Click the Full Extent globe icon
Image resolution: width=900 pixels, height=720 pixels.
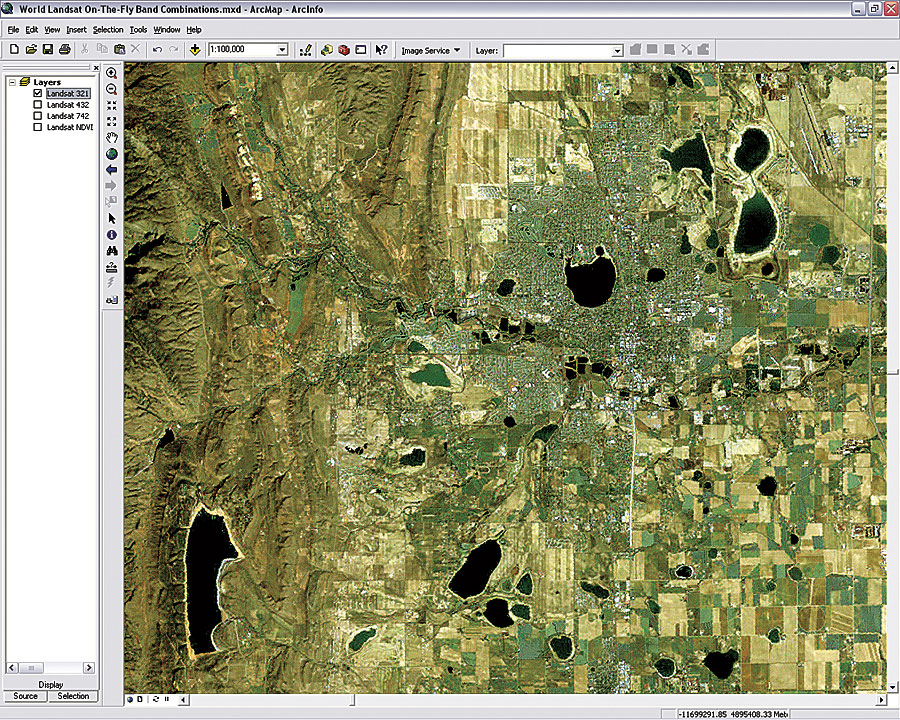coord(112,154)
